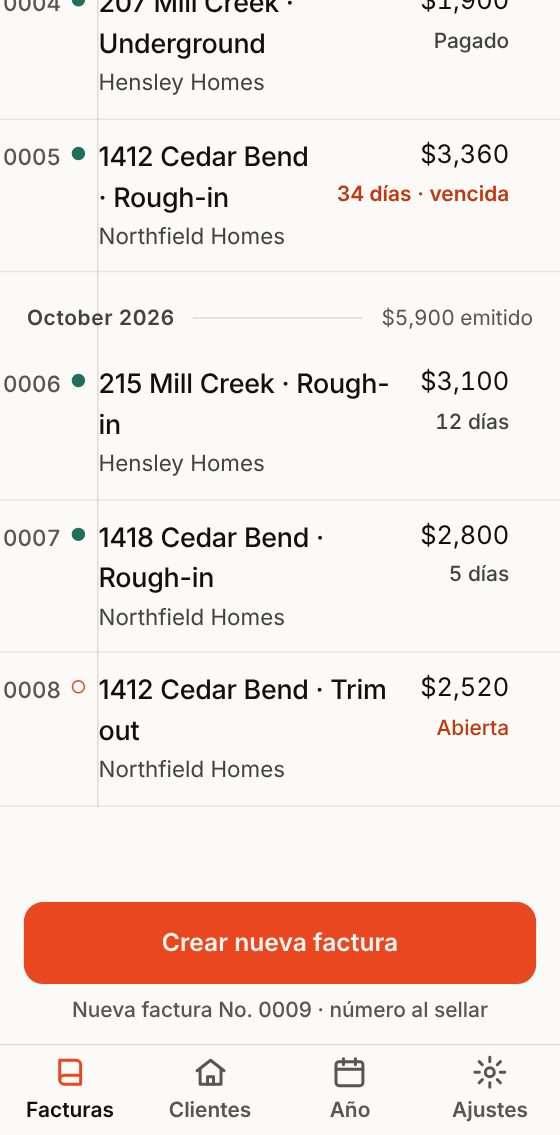
Task: Tap green status dot on invoice 0005
Action: pos(79,153)
